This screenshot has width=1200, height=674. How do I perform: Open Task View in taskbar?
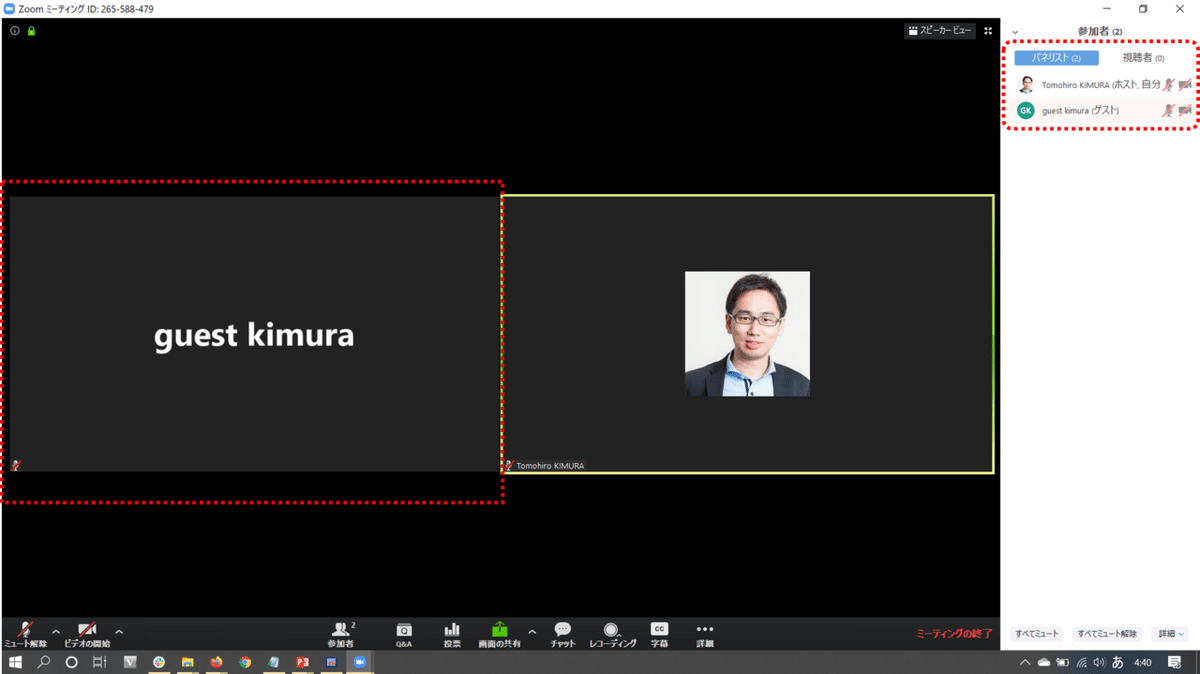(x=99, y=662)
